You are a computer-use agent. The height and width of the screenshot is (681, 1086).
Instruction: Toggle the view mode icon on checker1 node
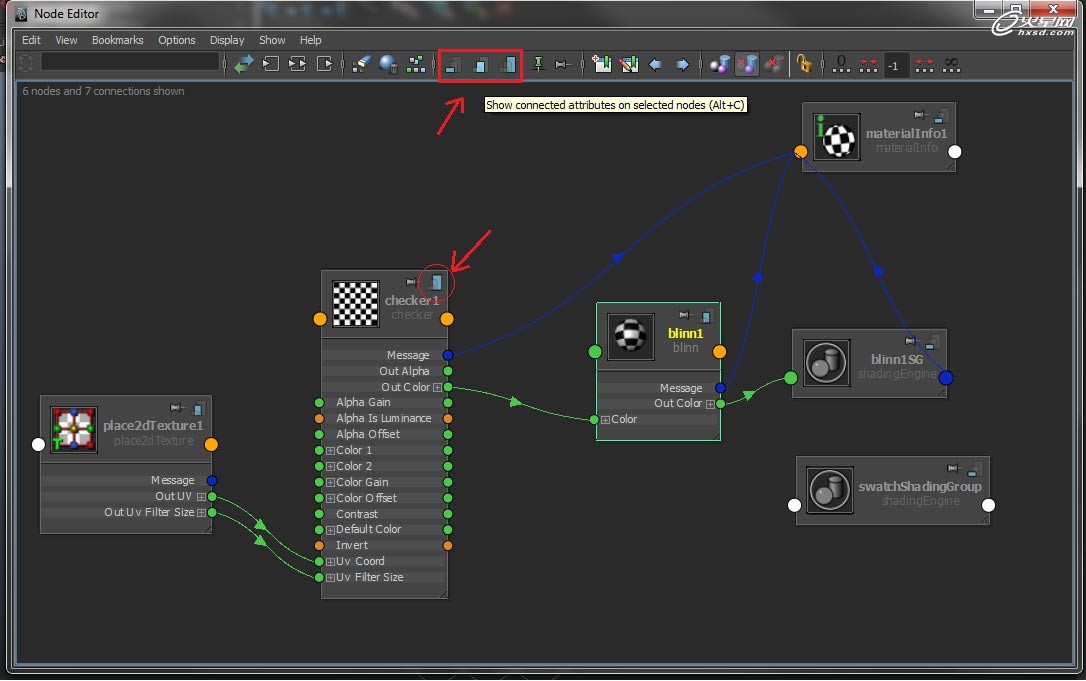point(436,282)
